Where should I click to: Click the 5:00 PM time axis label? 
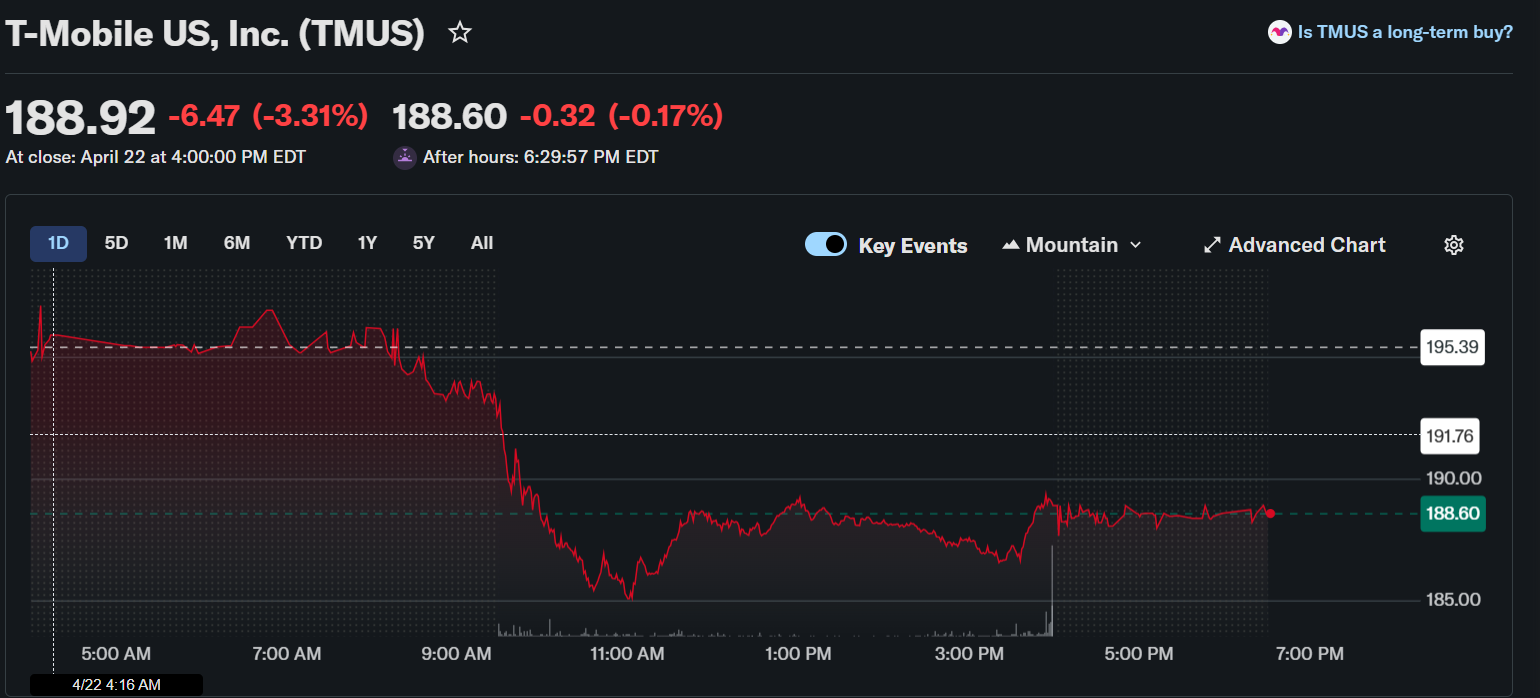click(1139, 654)
